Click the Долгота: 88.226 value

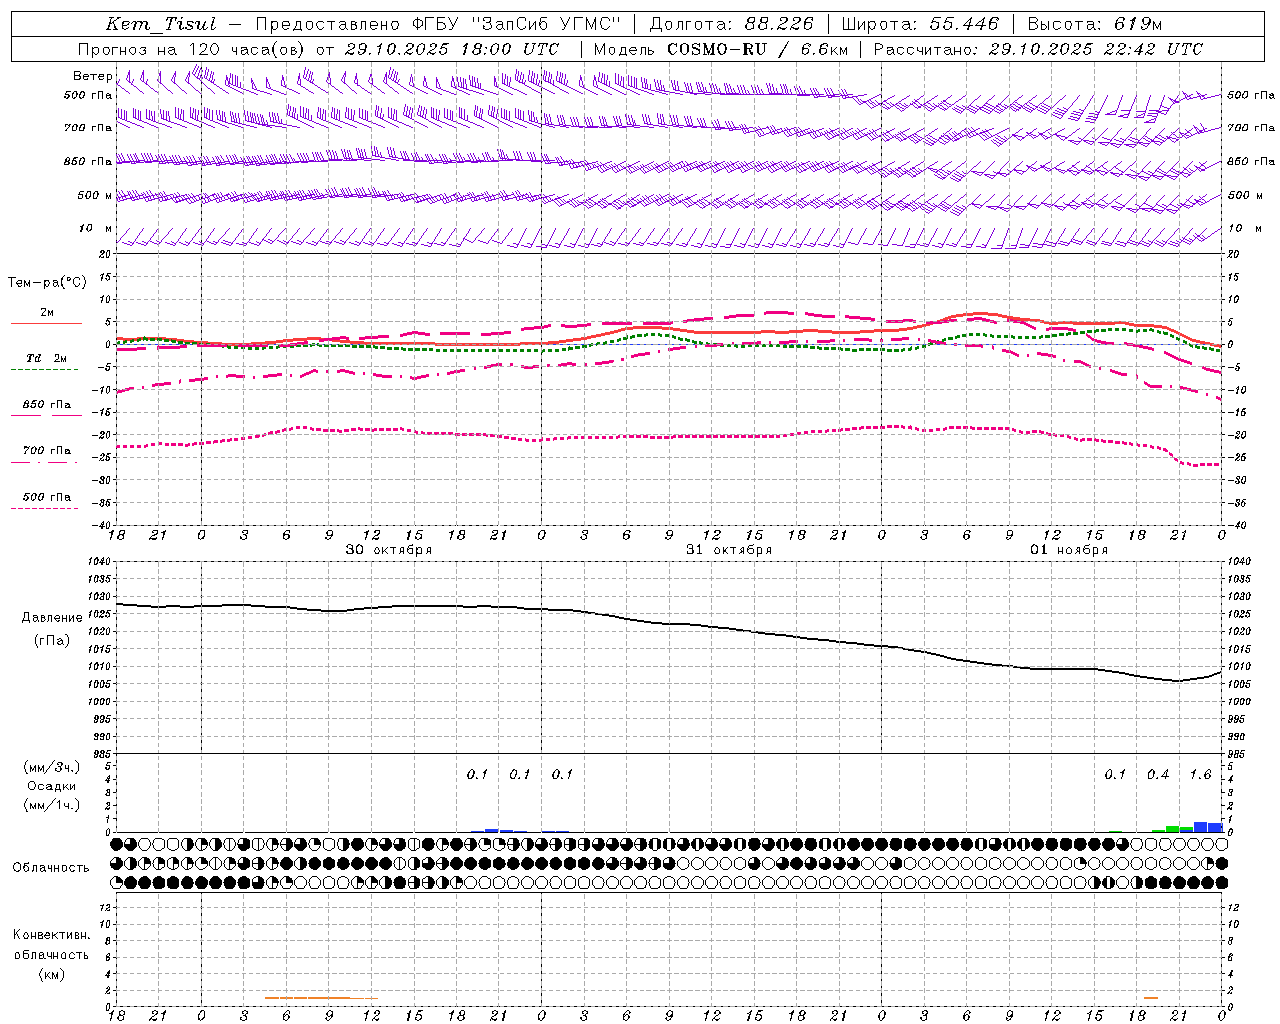coord(731,24)
